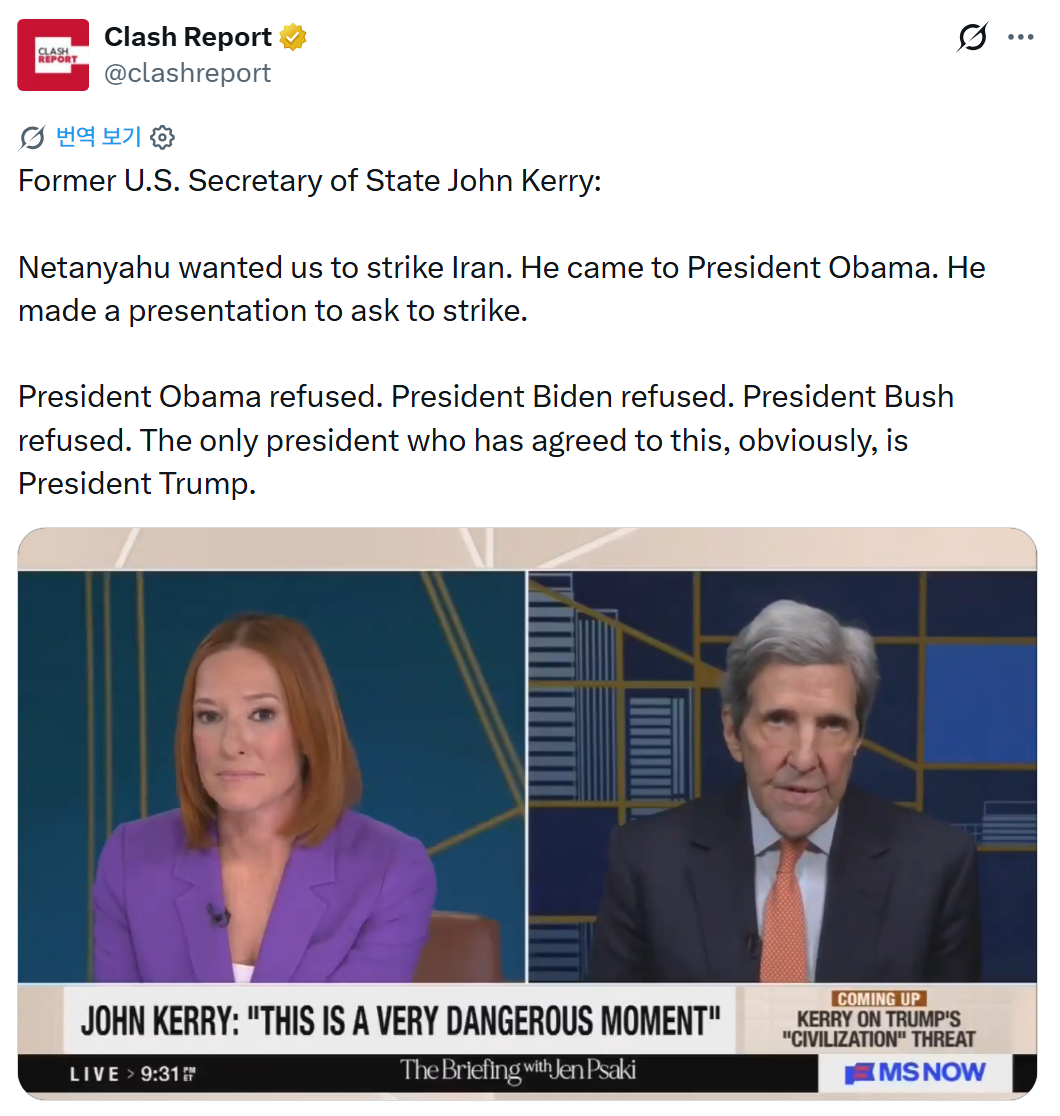Click the gold verified badge

[293, 37]
